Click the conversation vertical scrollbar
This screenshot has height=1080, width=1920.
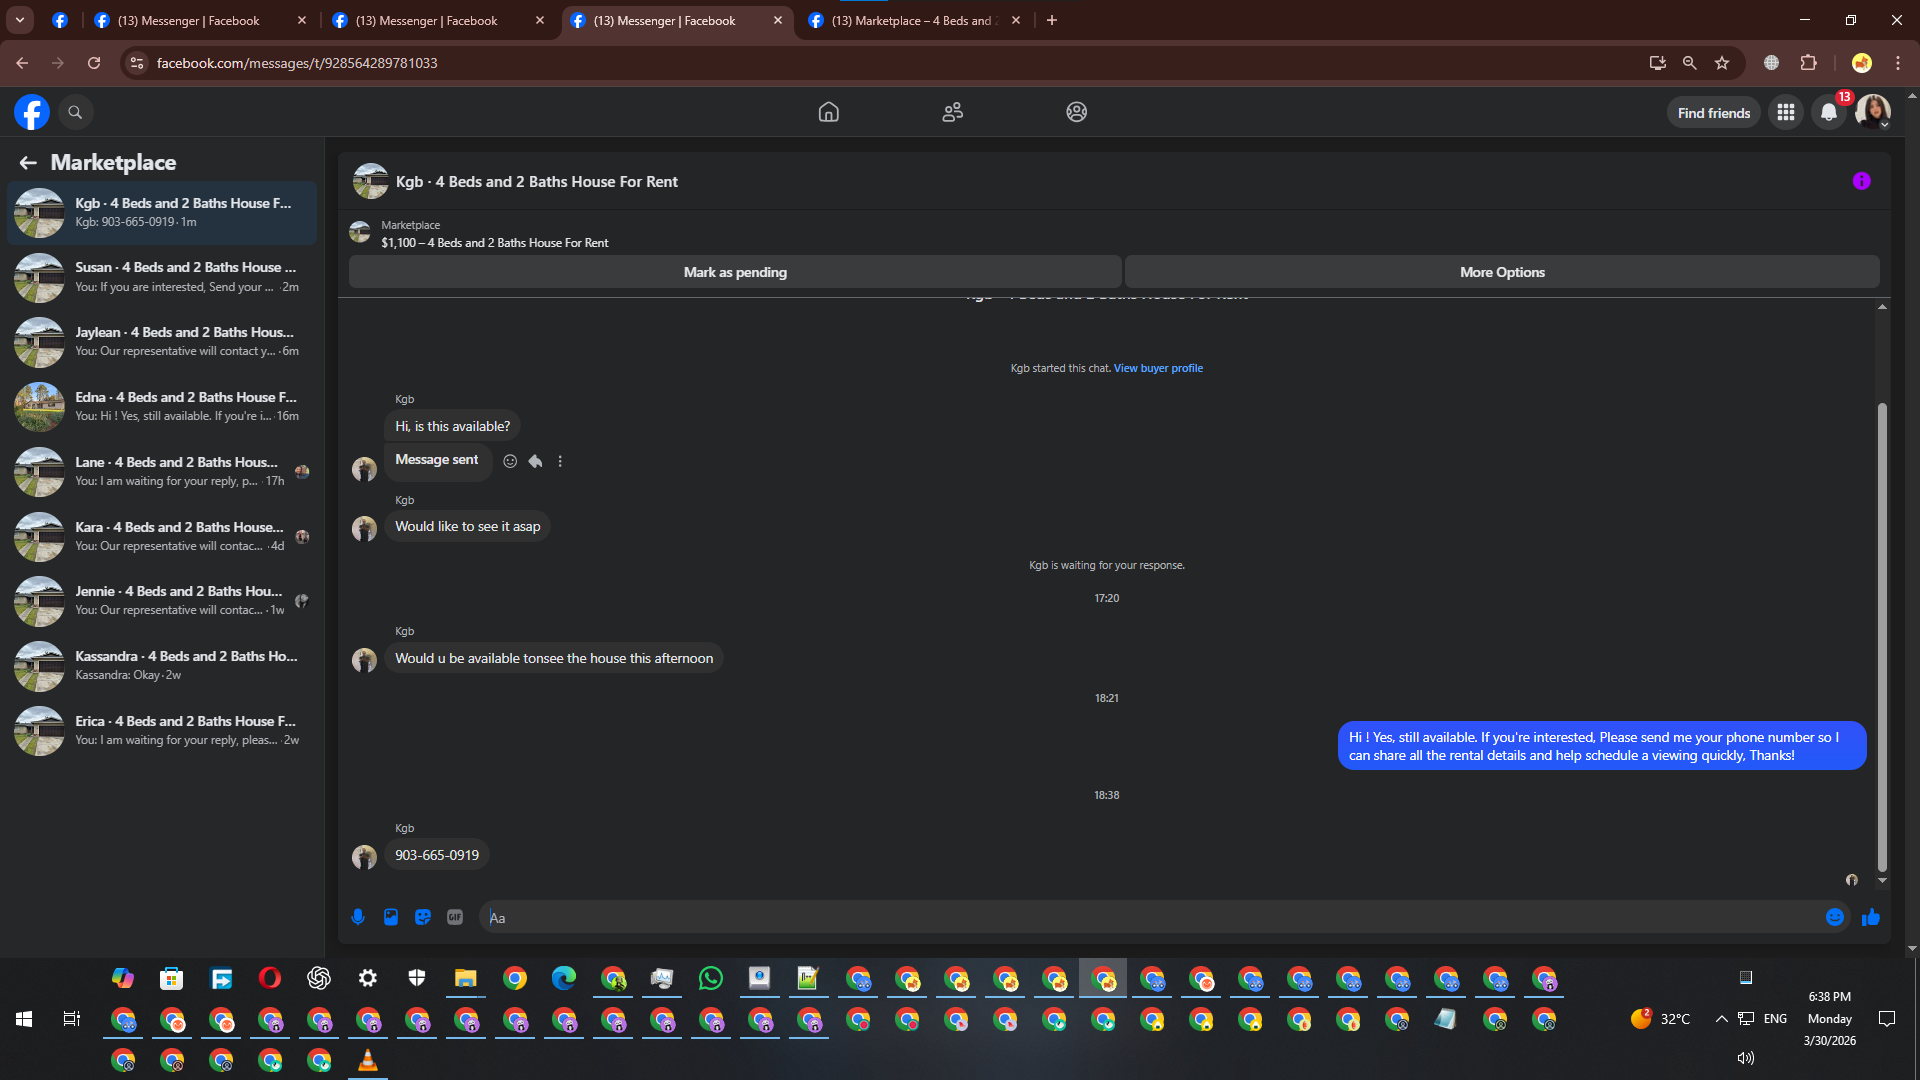point(1882,636)
